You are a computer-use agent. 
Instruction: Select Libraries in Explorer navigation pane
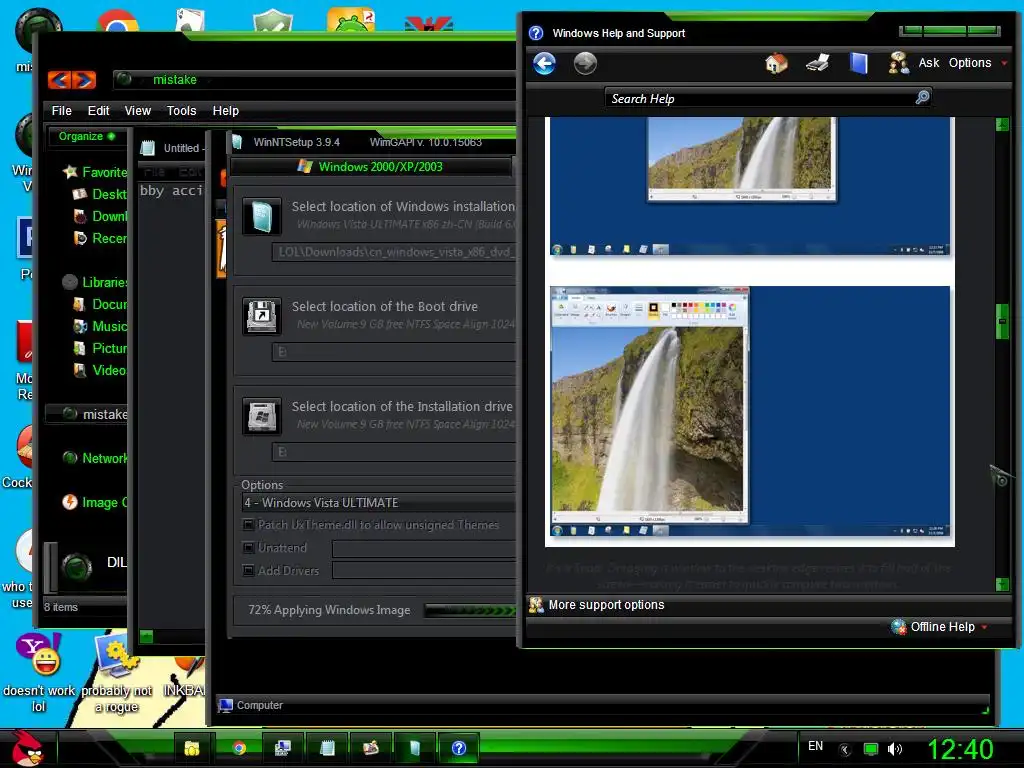click(95, 282)
